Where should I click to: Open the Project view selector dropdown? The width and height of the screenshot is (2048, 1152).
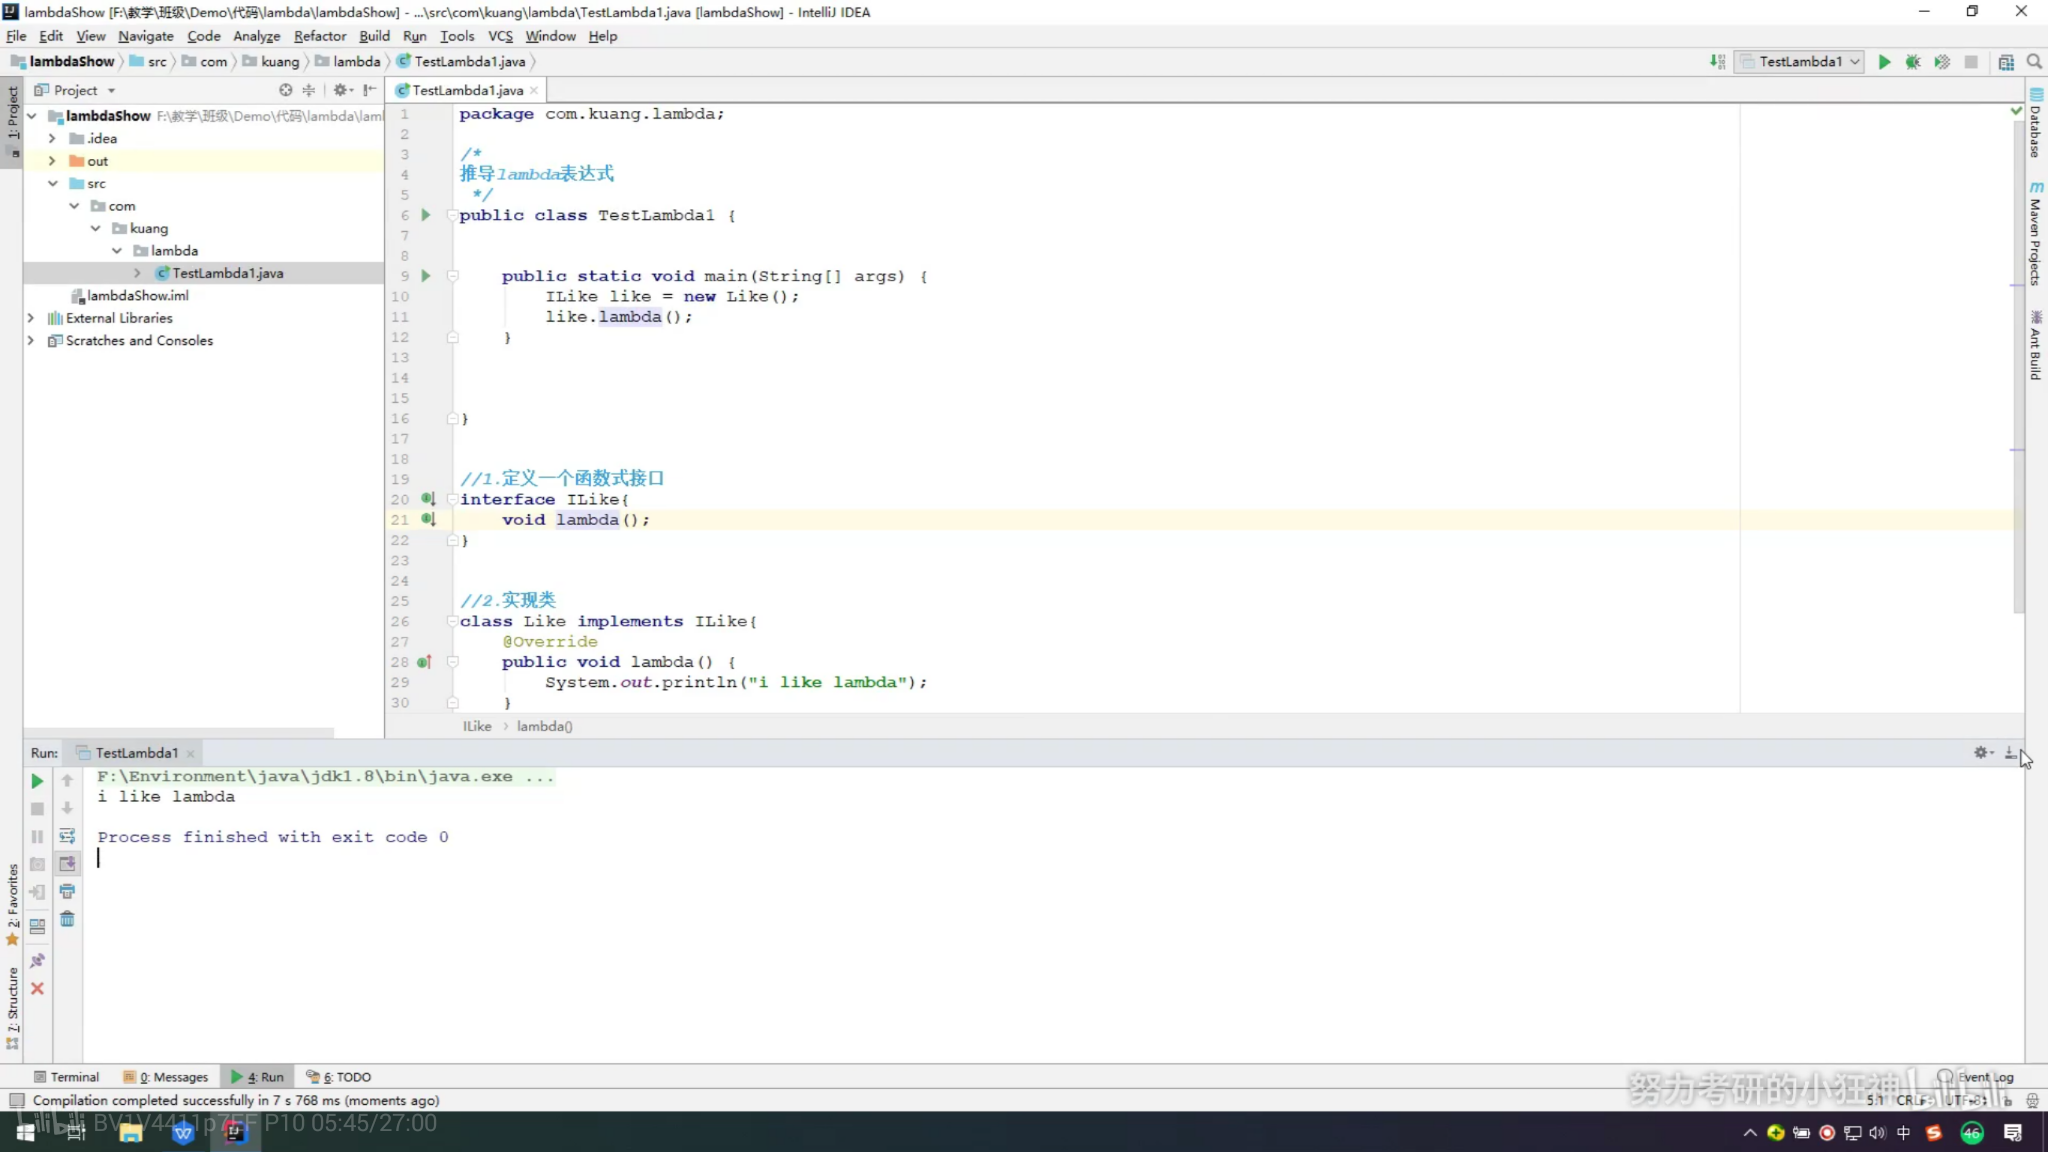click(76, 90)
